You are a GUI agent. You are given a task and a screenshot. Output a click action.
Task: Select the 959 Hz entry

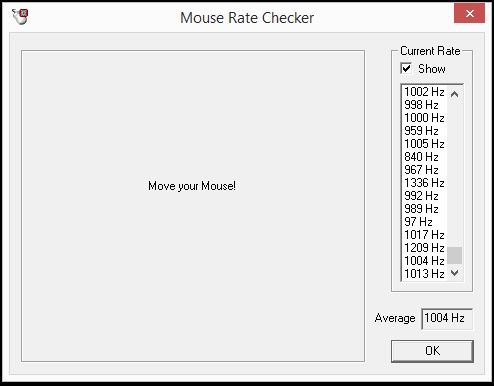point(424,131)
